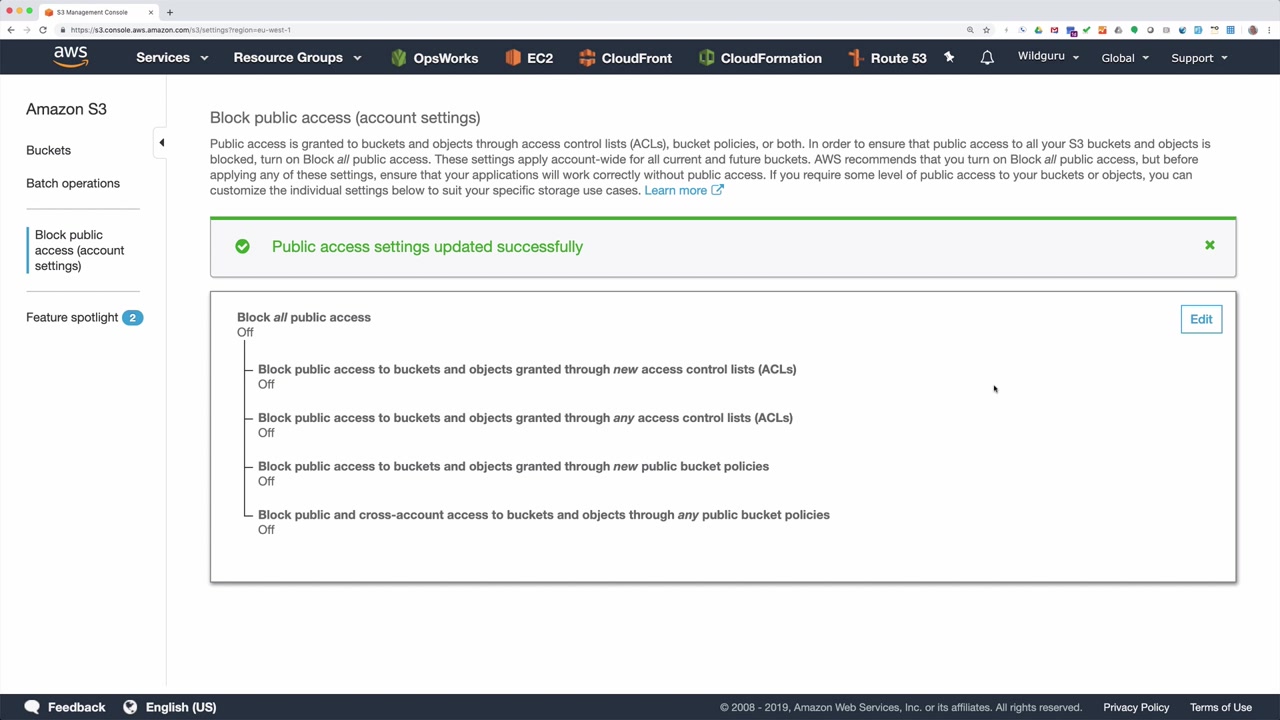Viewport: 1280px width, 720px height.
Task: Click the "Block public access (account settings)" page title
Action: [345, 118]
